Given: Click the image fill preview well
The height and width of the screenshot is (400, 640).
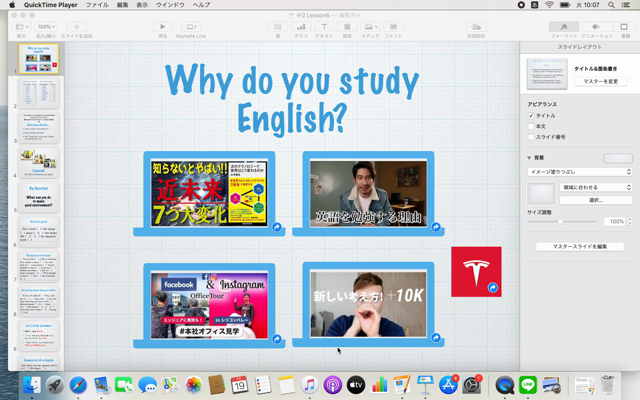Looking at the screenshot, I should (541, 193).
